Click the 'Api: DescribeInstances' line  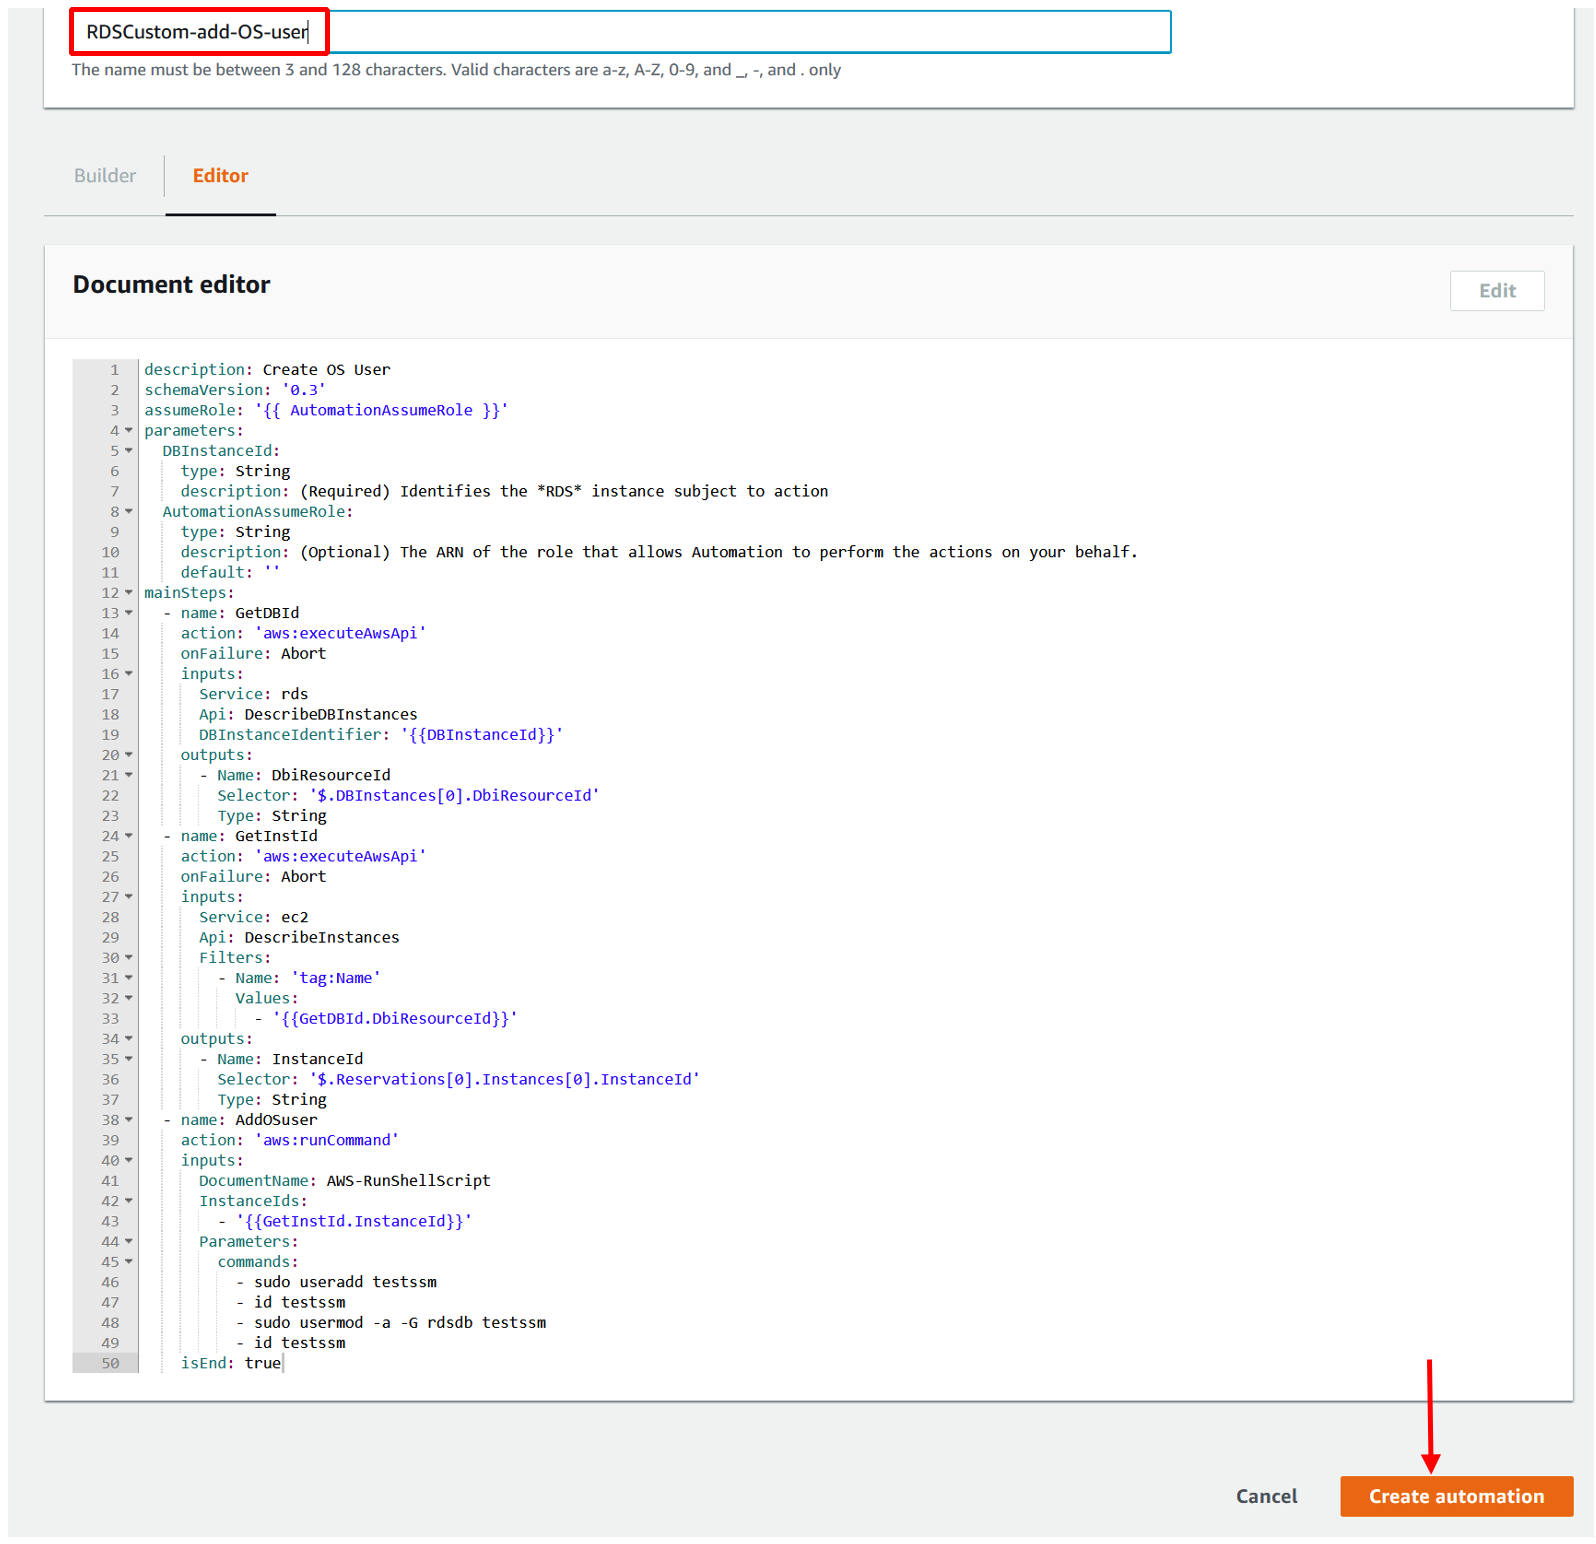(x=299, y=938)
